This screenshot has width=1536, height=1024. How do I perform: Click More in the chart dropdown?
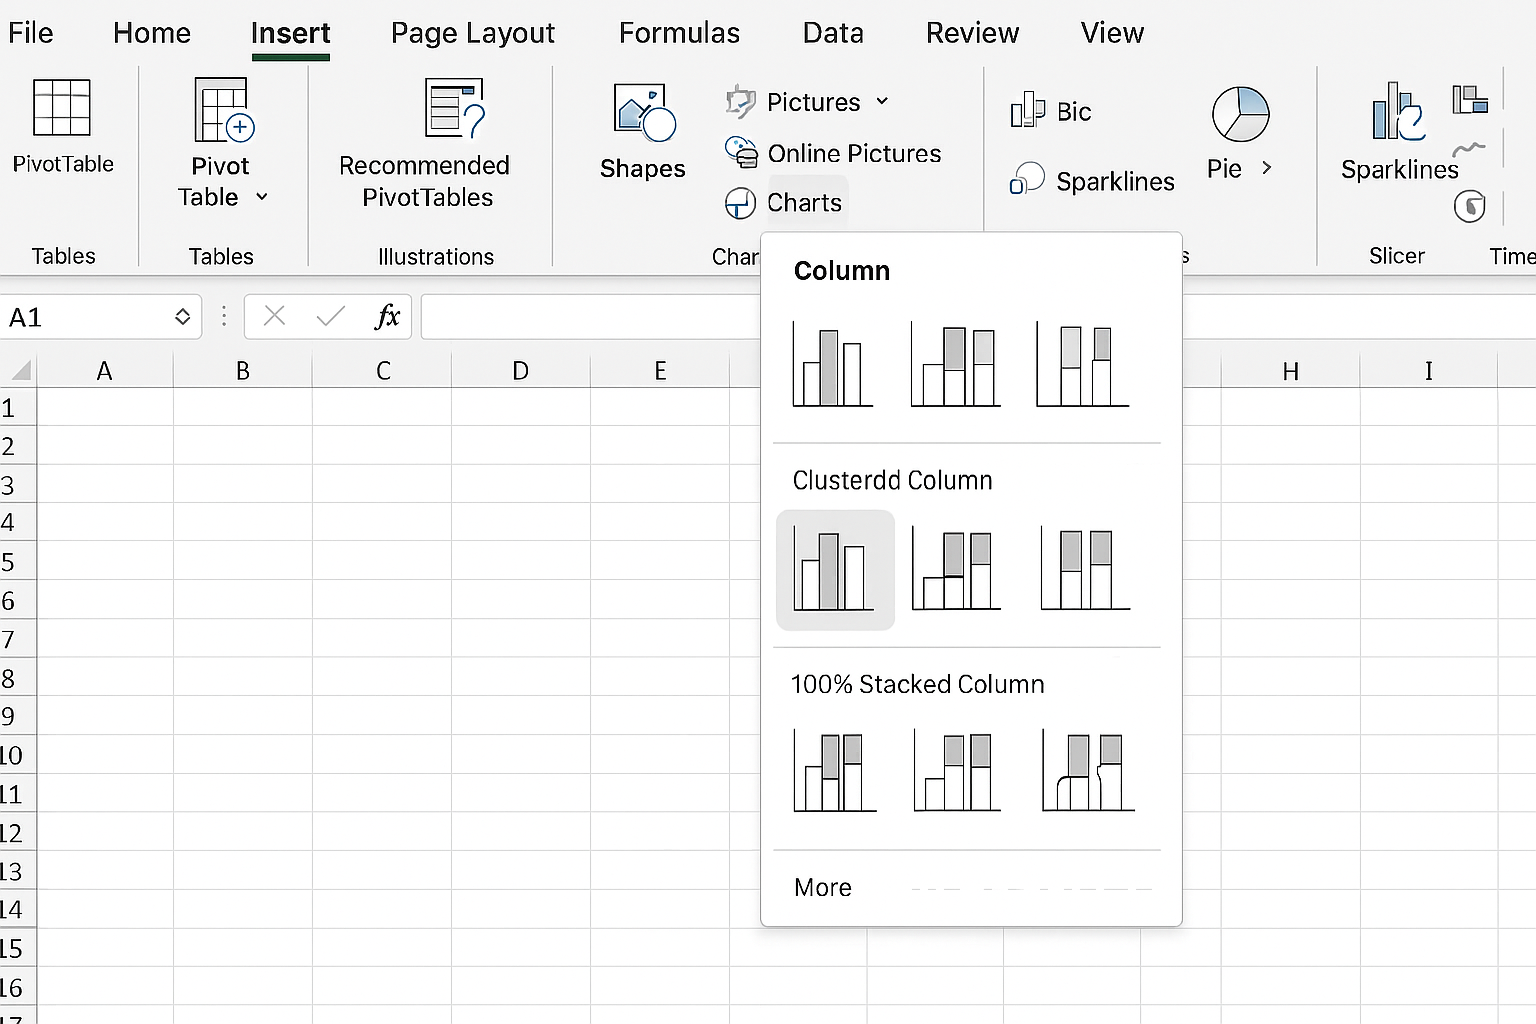coord(823,887)
